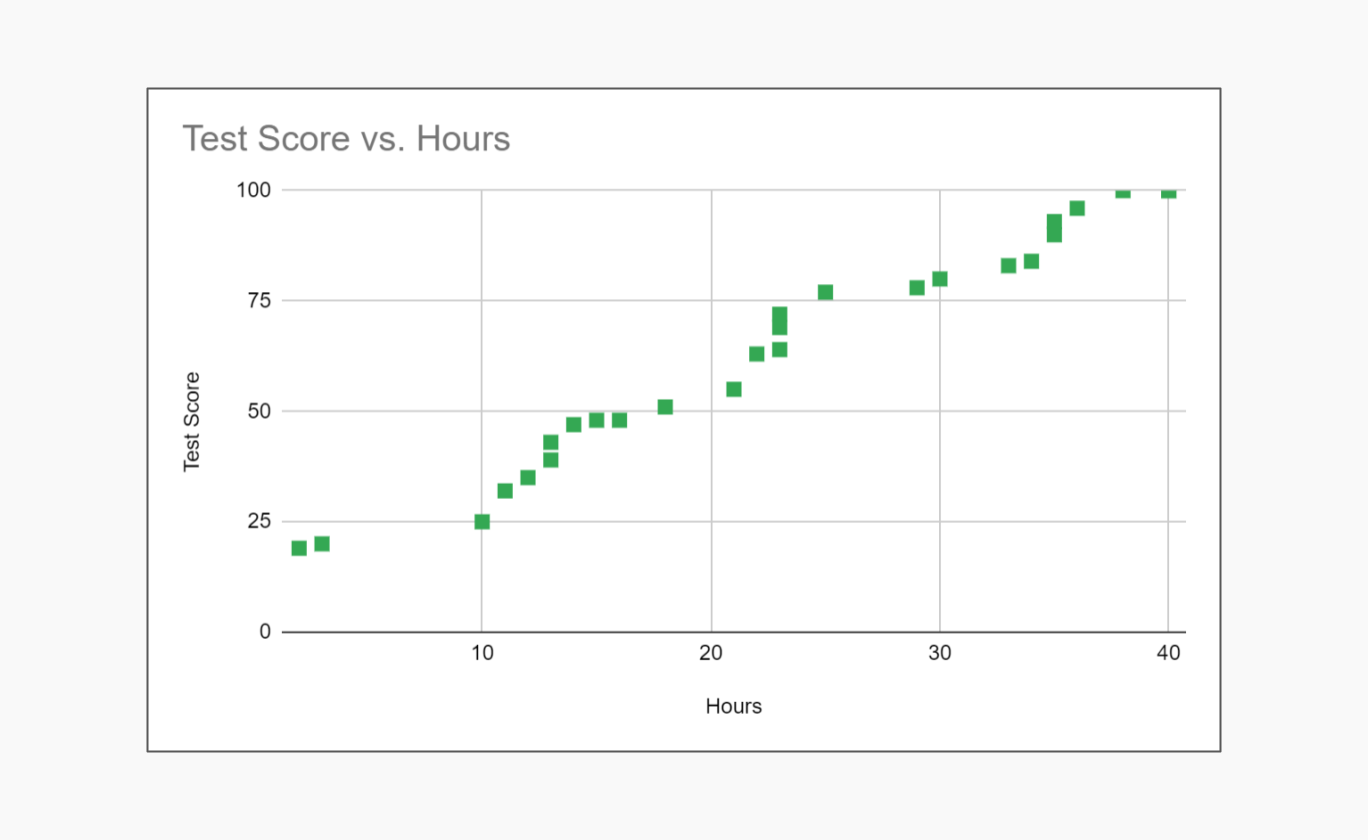Select the "Hours" horizontal axis title
This screenshot has height=840, width=1368.
(733, 706)
